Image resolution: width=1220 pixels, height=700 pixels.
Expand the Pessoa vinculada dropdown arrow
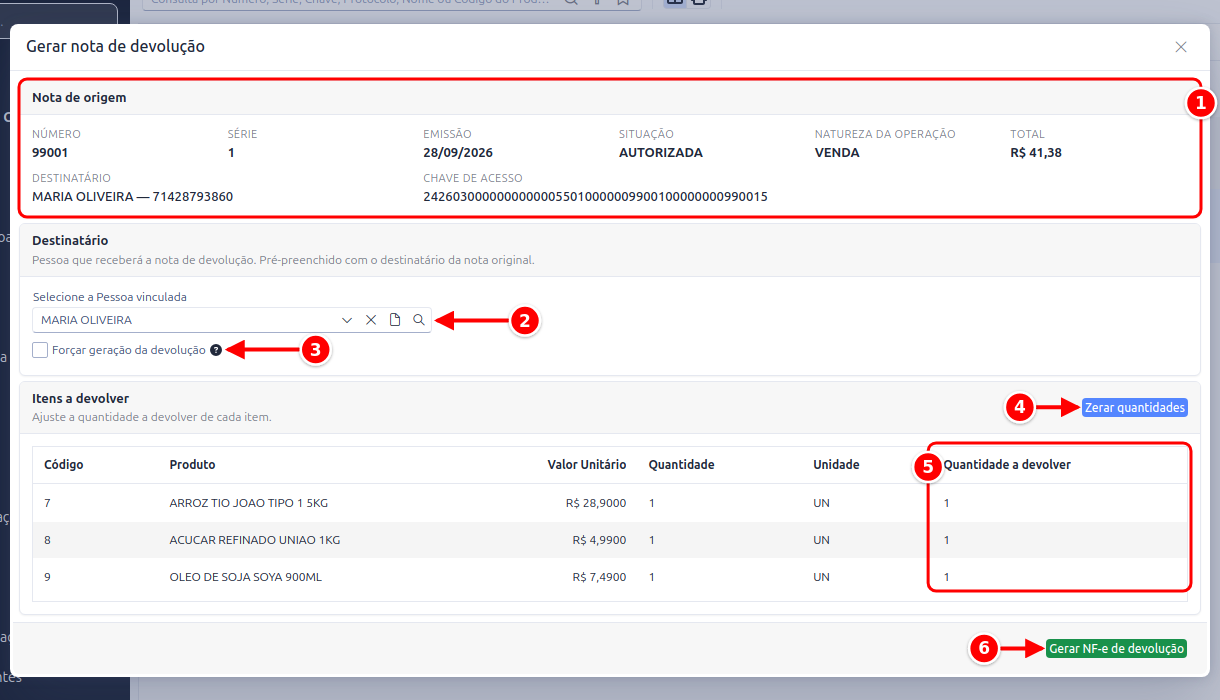click(347, 320)
